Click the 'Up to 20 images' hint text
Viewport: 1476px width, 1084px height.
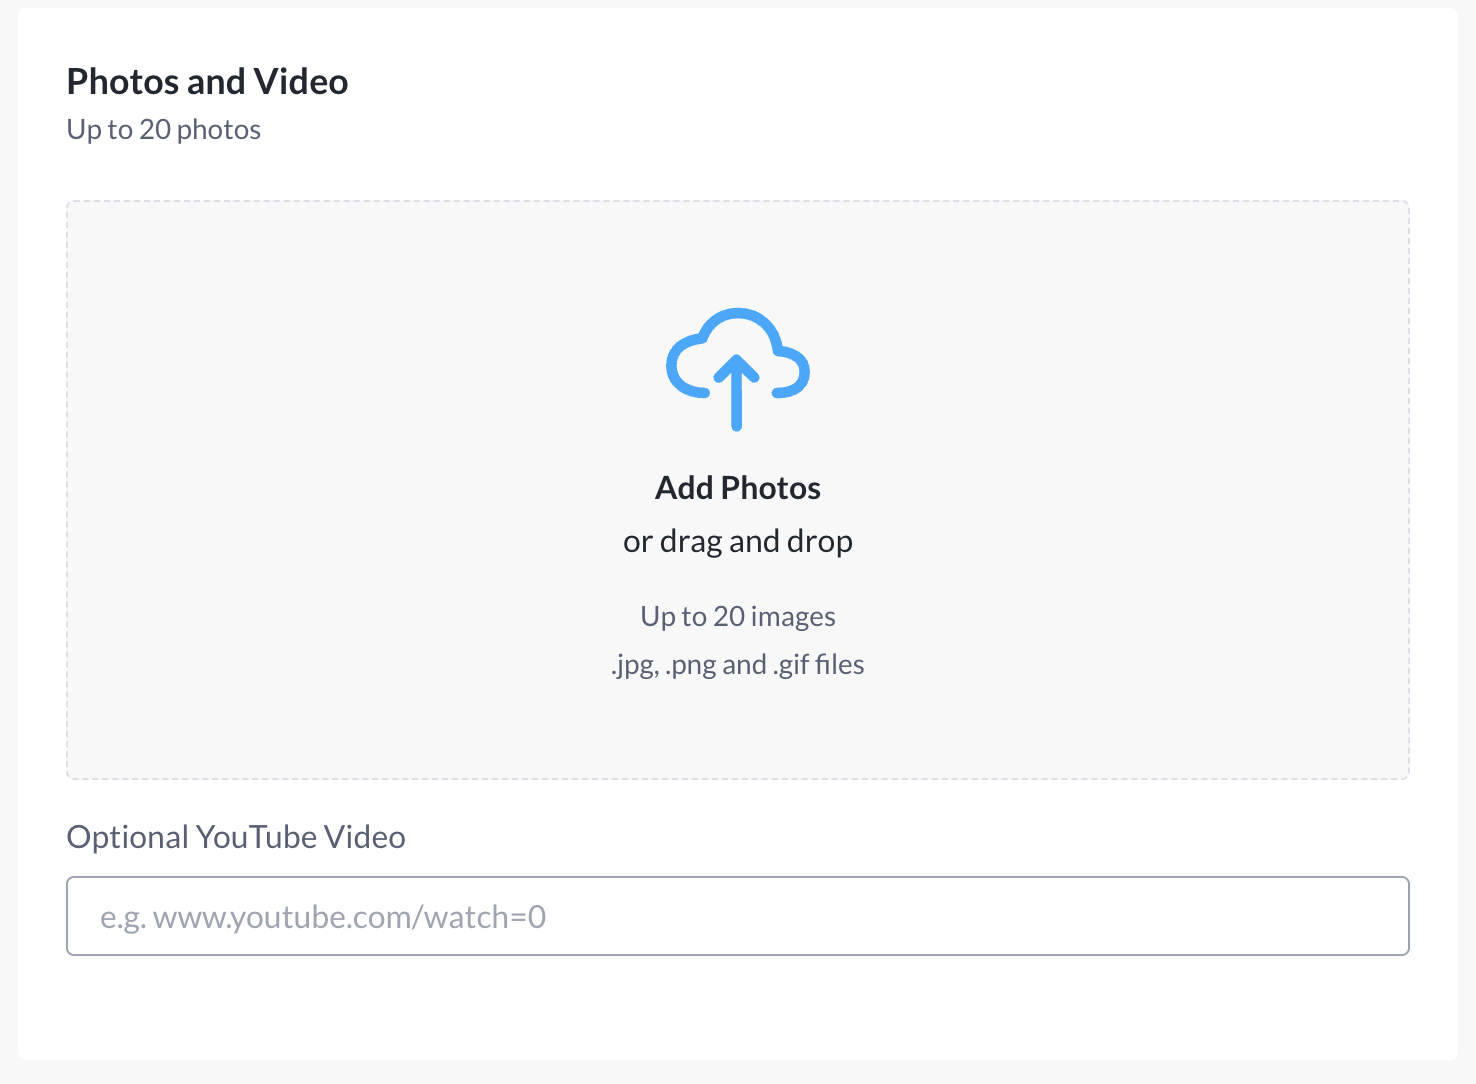coord(737,616)
